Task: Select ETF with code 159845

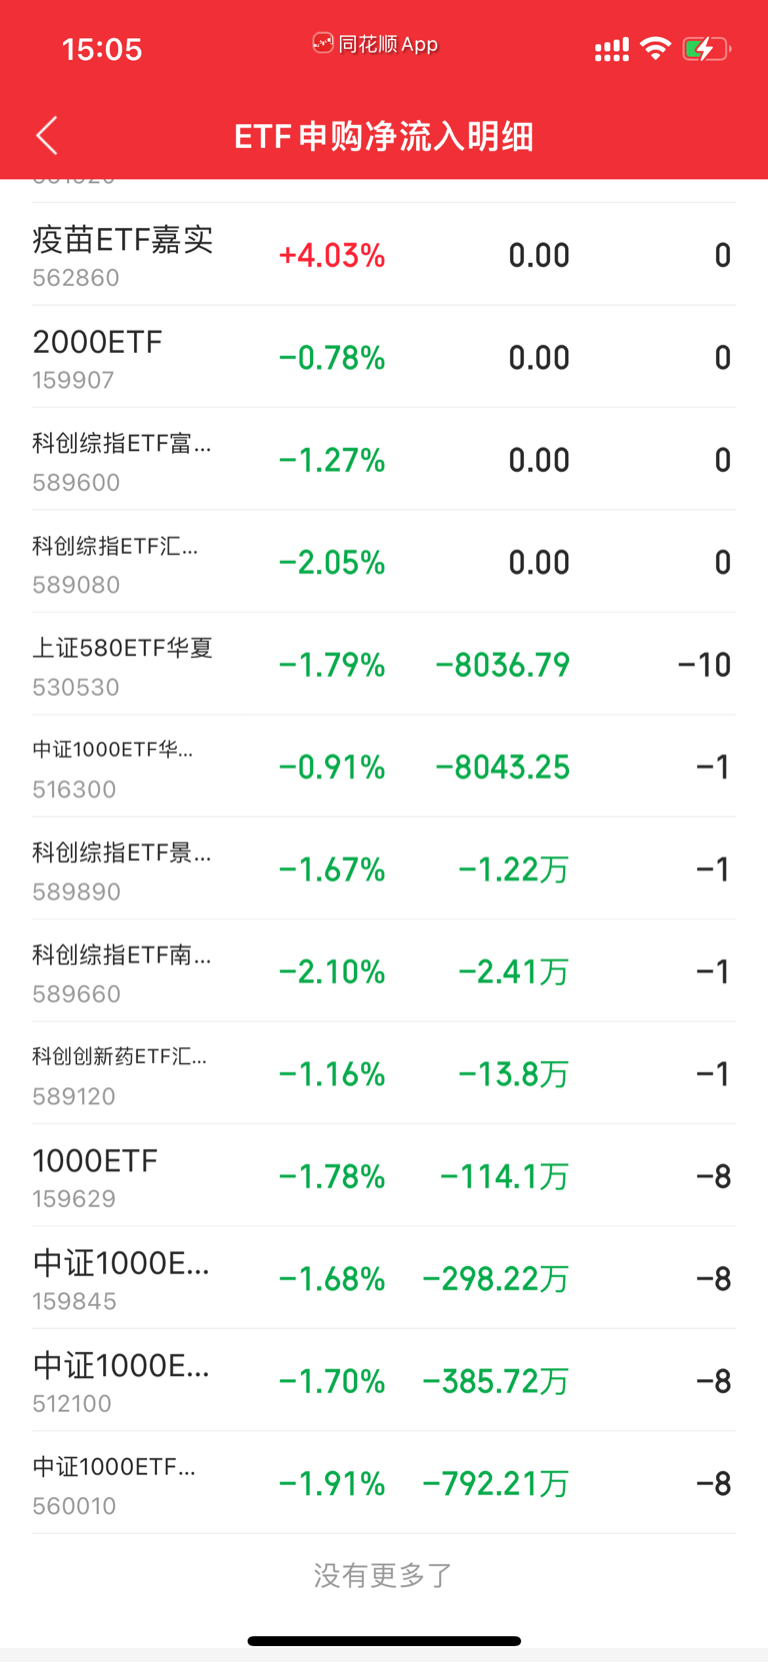Action: coord(384,1279)
